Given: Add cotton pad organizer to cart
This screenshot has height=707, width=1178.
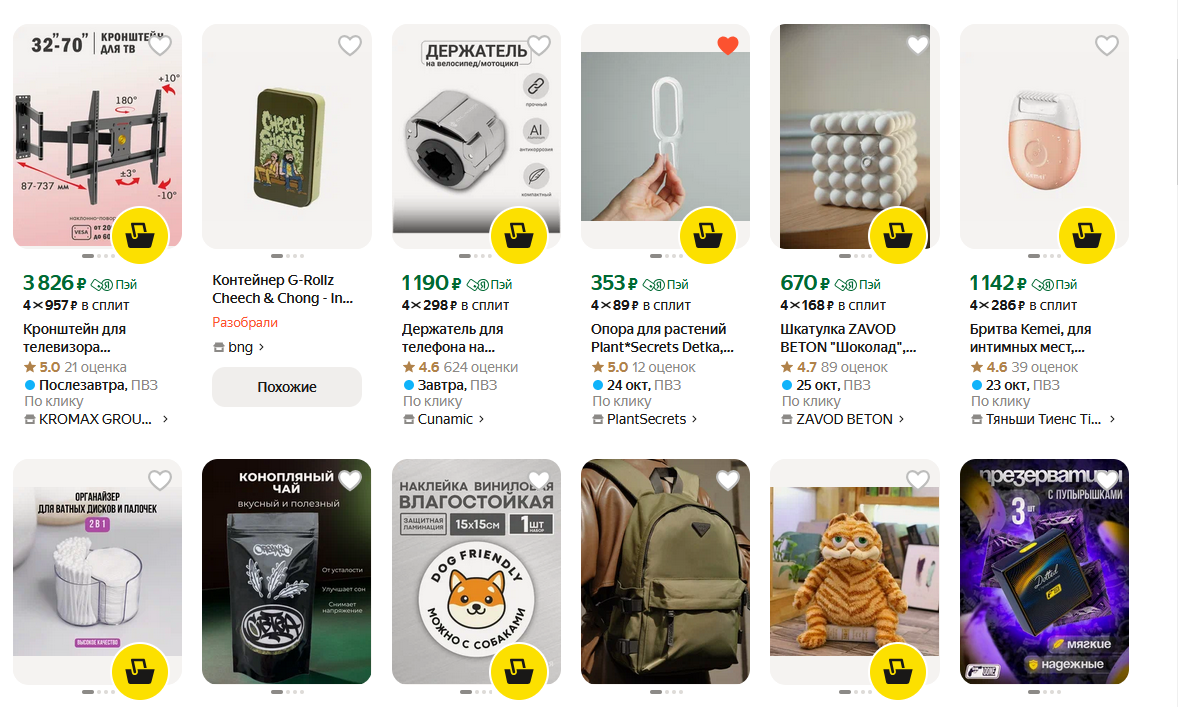Looking at the screenshot, I should coord(140,671).
